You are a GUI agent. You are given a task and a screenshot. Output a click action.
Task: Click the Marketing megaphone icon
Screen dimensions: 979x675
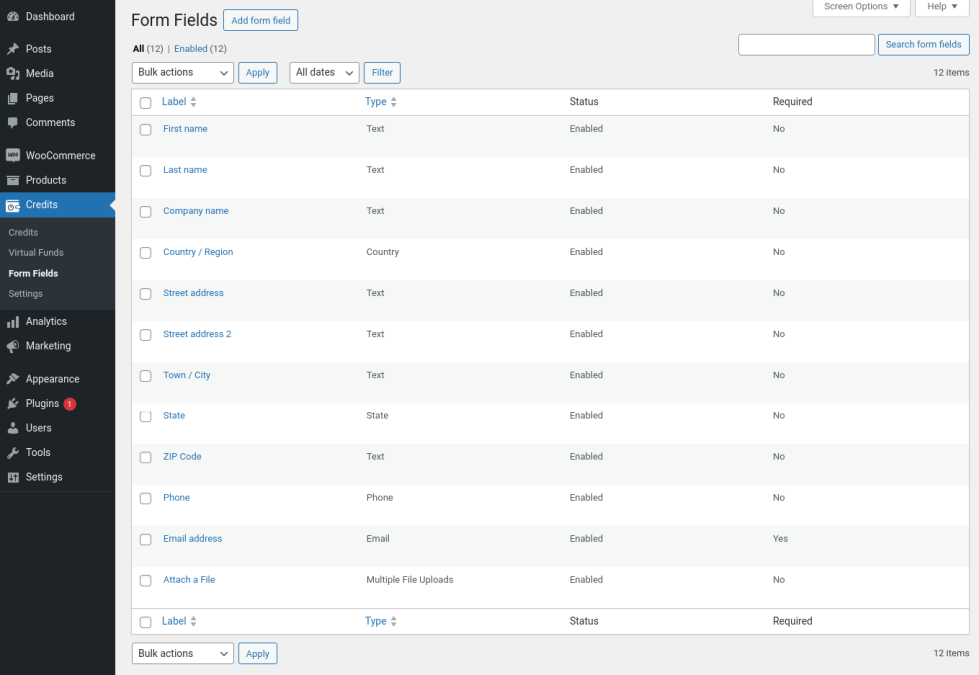(13, 347)
